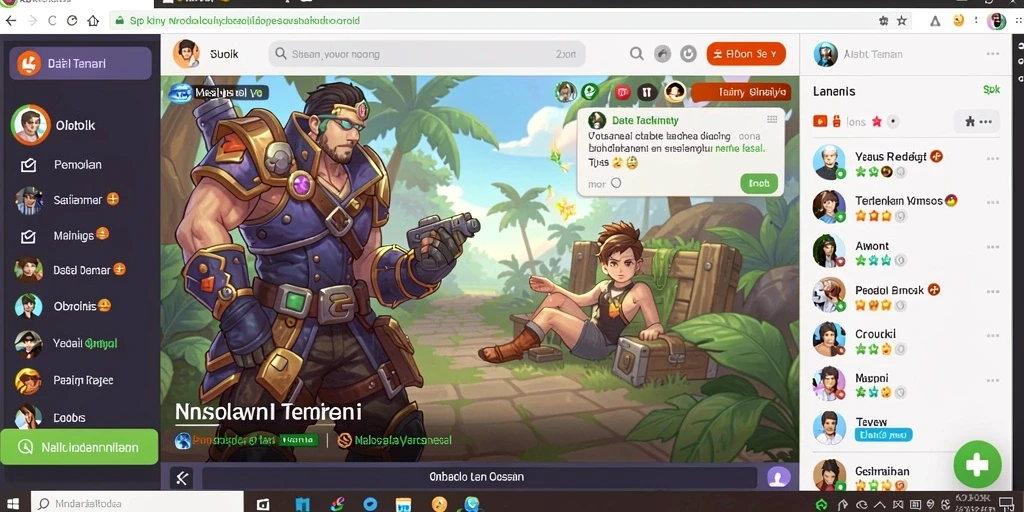Click the green plus floating button
Image resolution: width=1024 pixels, height=512 pixels.
[x=977, y=464]
